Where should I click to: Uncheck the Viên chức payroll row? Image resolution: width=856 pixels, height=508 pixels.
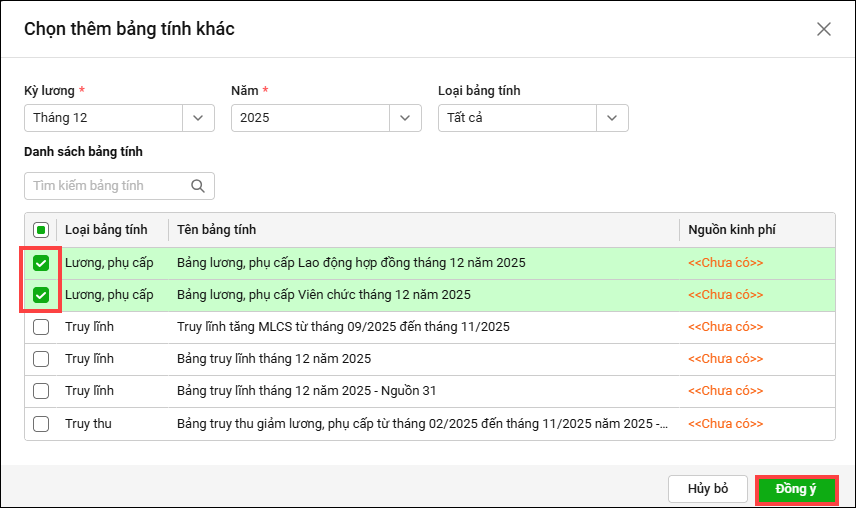point(41,295)
